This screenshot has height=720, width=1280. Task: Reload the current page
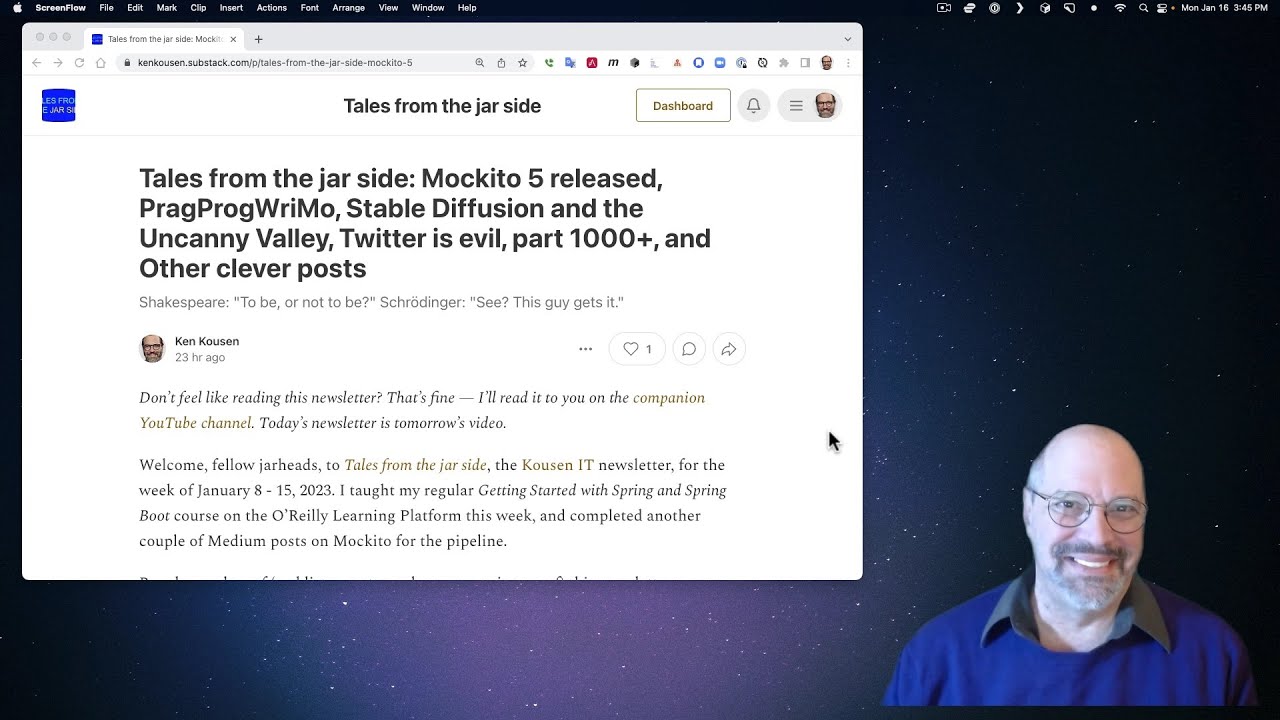[79, 62]
